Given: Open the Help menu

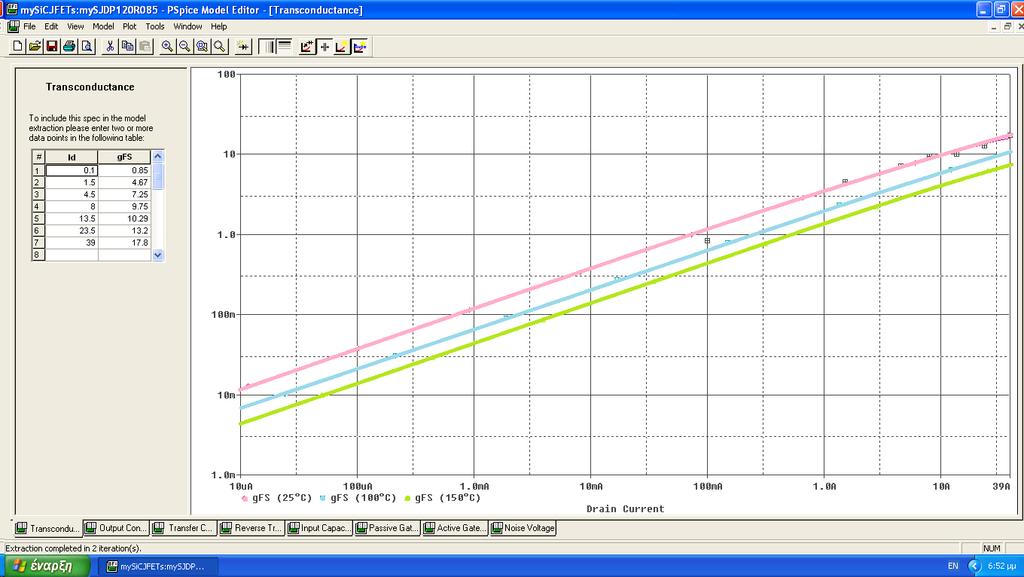Looking at the screenshot, I should point(219,27).
